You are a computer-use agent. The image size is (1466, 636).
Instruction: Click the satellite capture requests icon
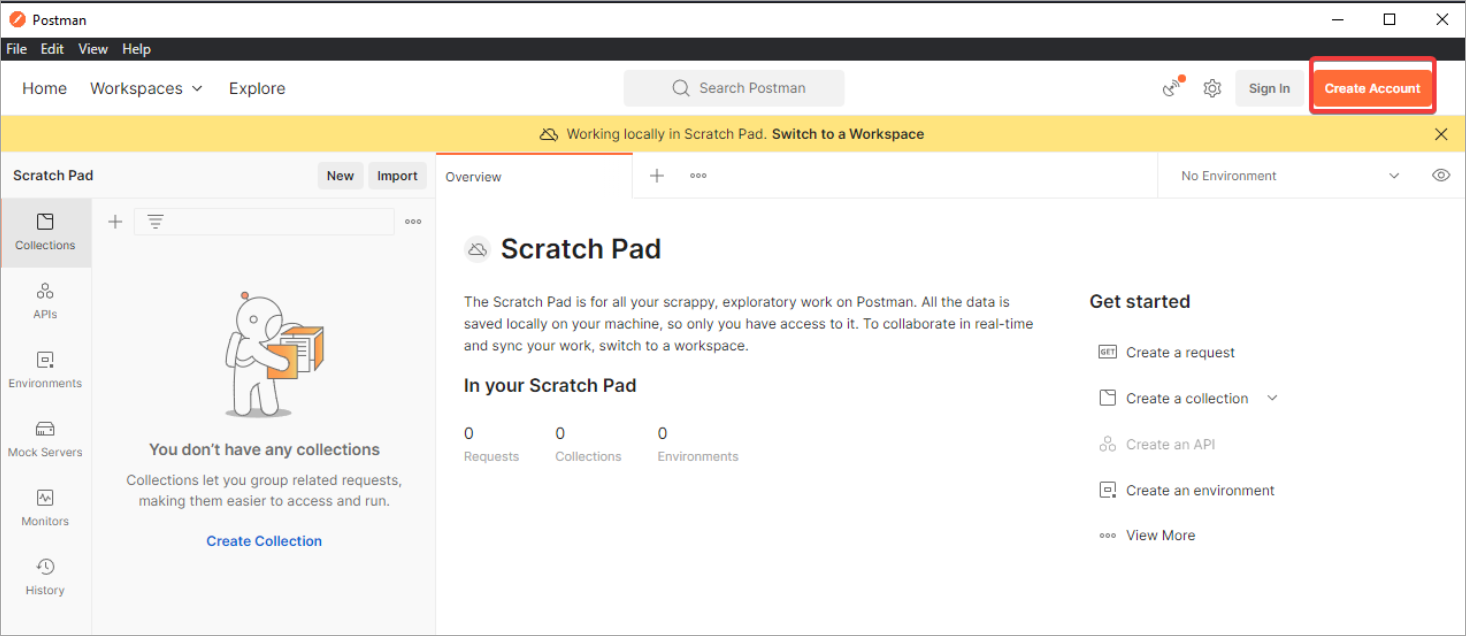(x=1172, y=88)
